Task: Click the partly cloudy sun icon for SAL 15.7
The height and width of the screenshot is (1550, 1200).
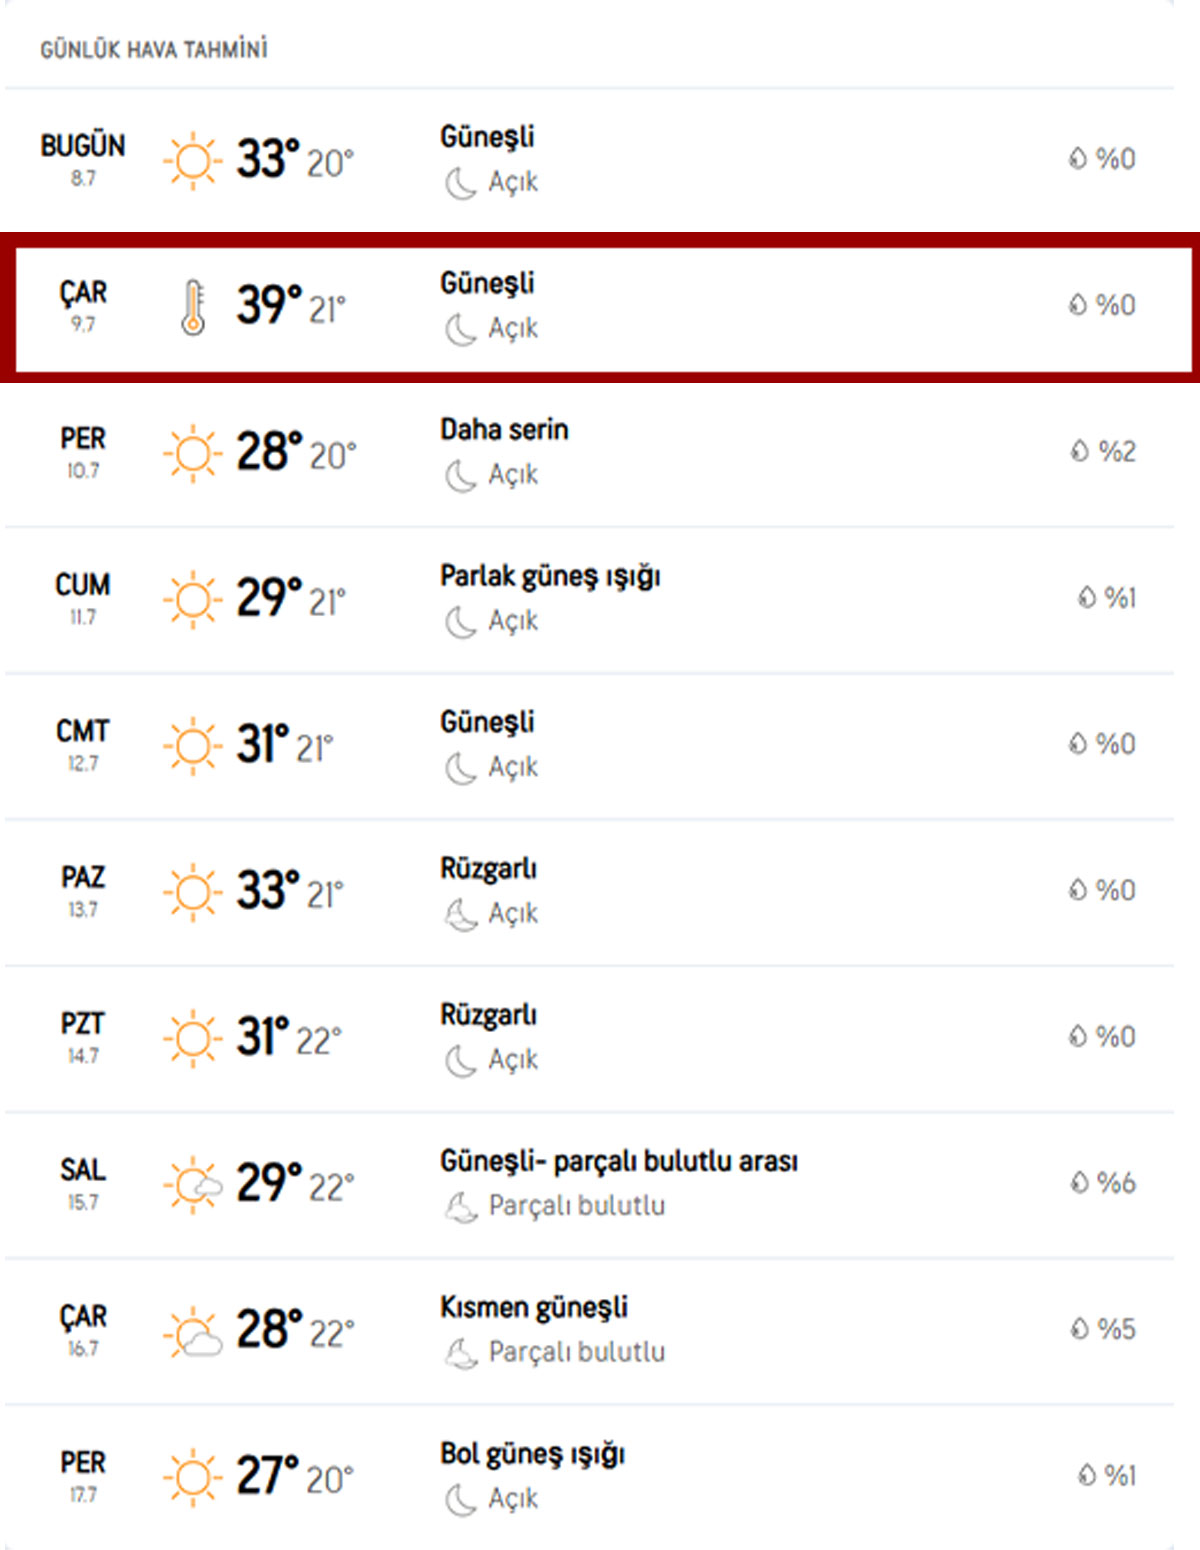Action: (193, 1185)
